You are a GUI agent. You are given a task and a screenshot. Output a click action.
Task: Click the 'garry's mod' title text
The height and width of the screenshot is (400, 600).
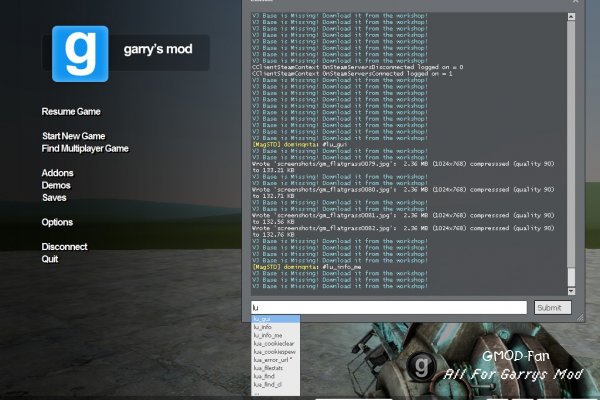click(158, 49)
